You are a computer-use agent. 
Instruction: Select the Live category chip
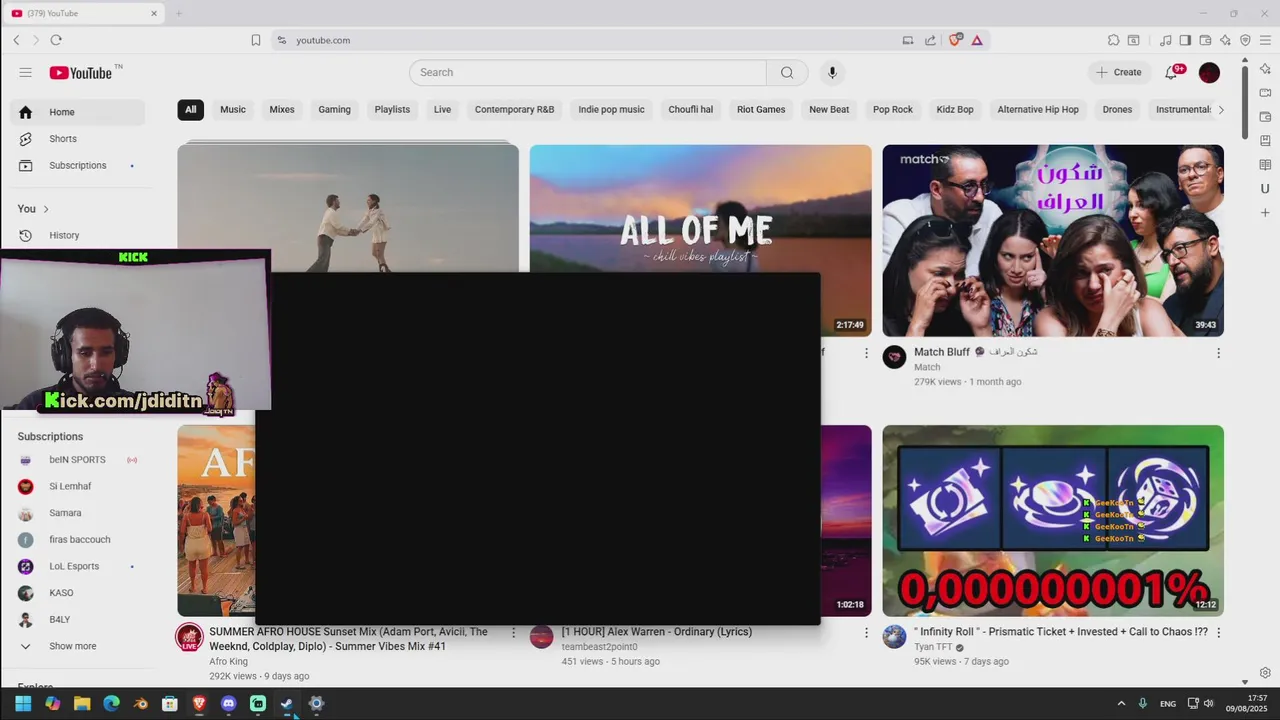click(442, 109)
